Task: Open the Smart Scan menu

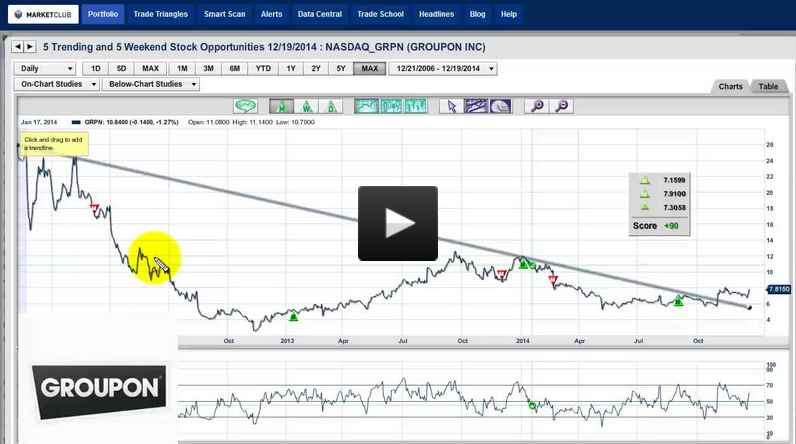Action: pos(225,15)
